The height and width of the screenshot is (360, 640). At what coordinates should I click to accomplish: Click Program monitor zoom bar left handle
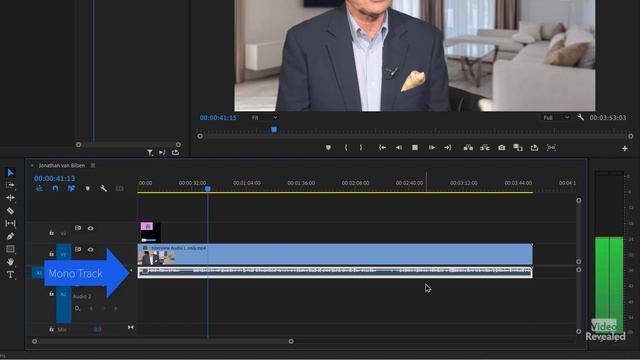pos(200,136)
